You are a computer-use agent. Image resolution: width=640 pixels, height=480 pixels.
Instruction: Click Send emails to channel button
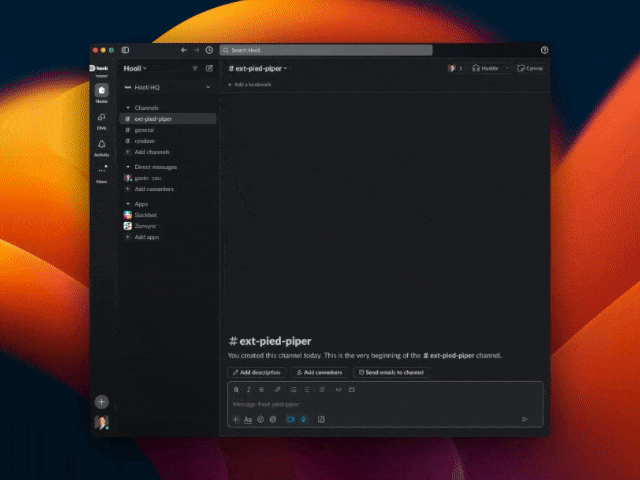[x=390, y=372]
